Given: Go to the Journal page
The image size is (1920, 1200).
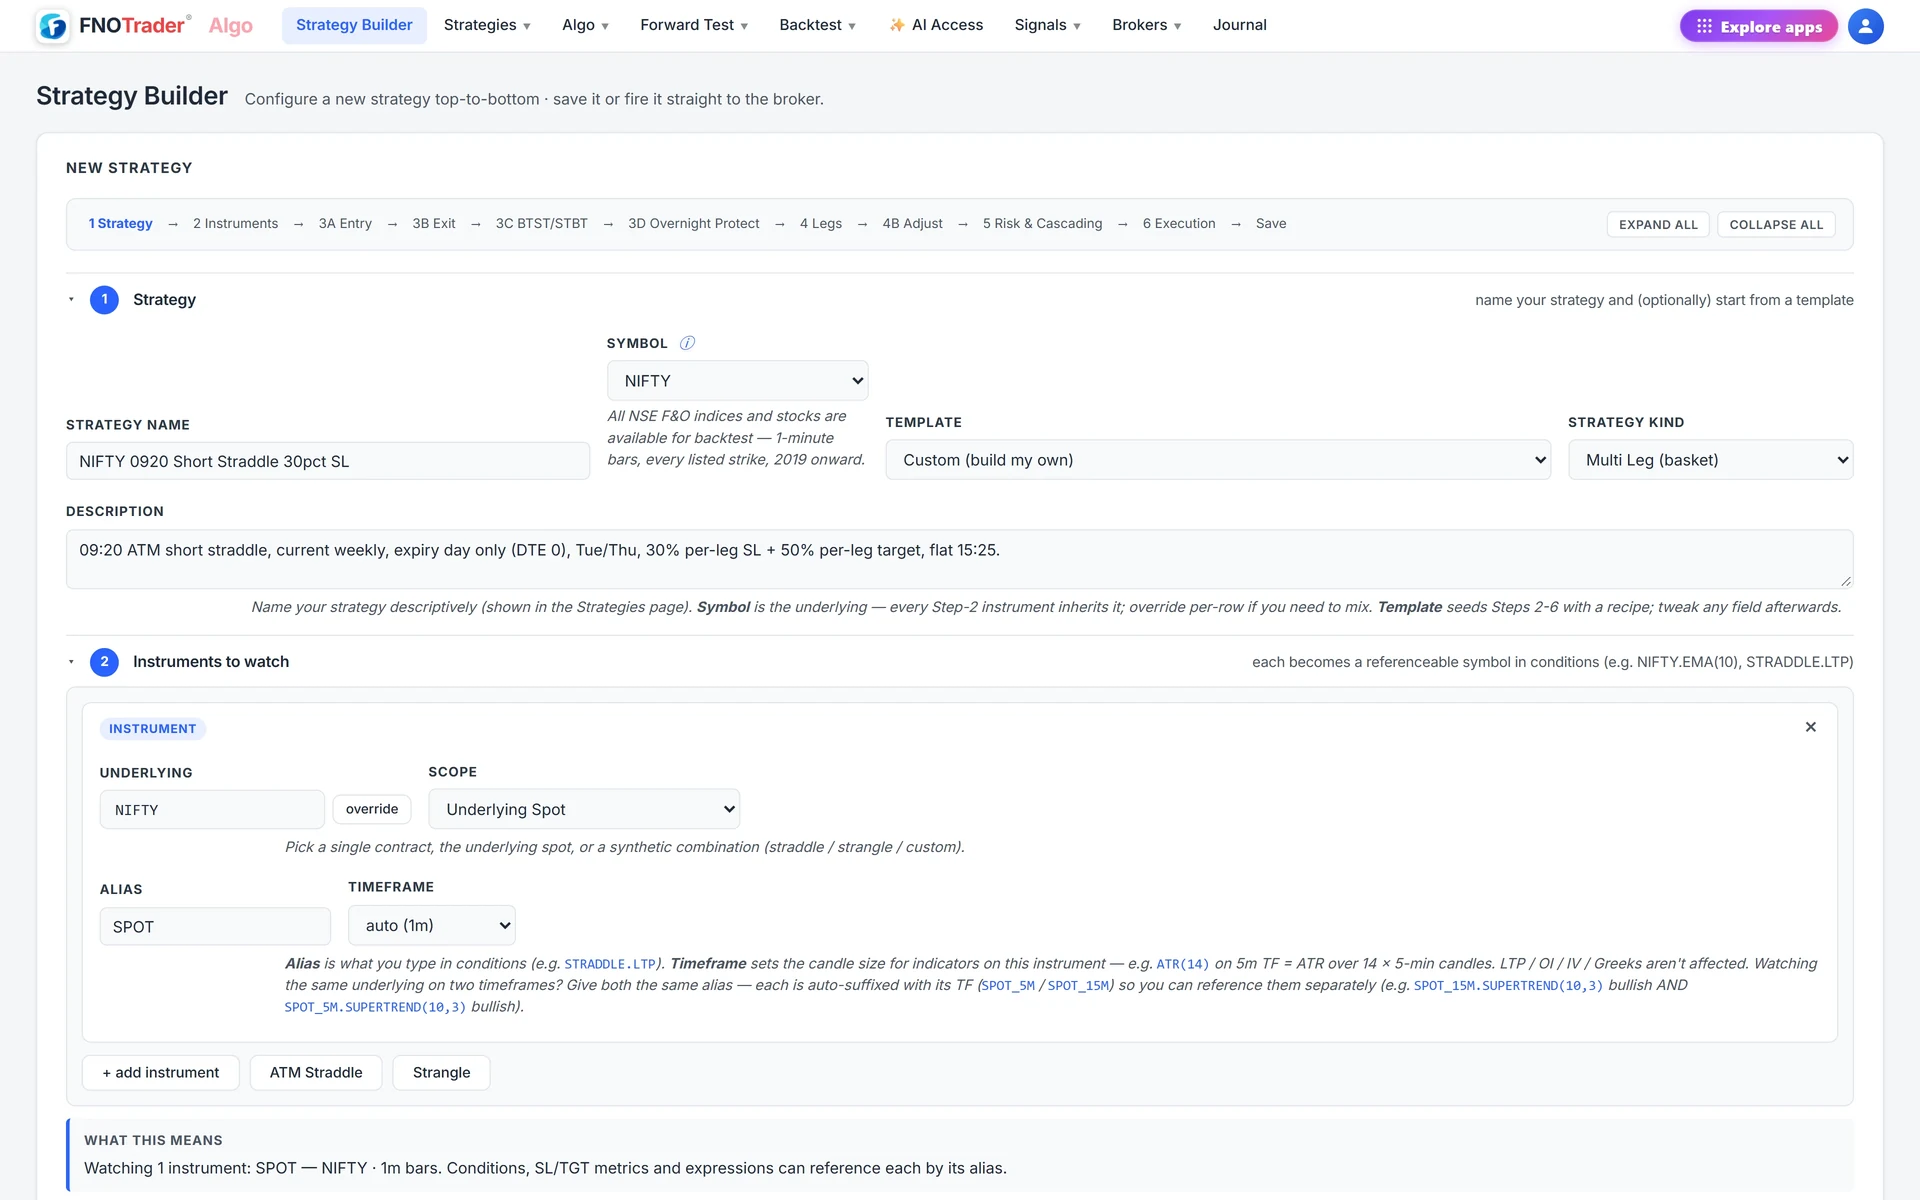Looking at the screenshot, I should tap(1239, 25).
